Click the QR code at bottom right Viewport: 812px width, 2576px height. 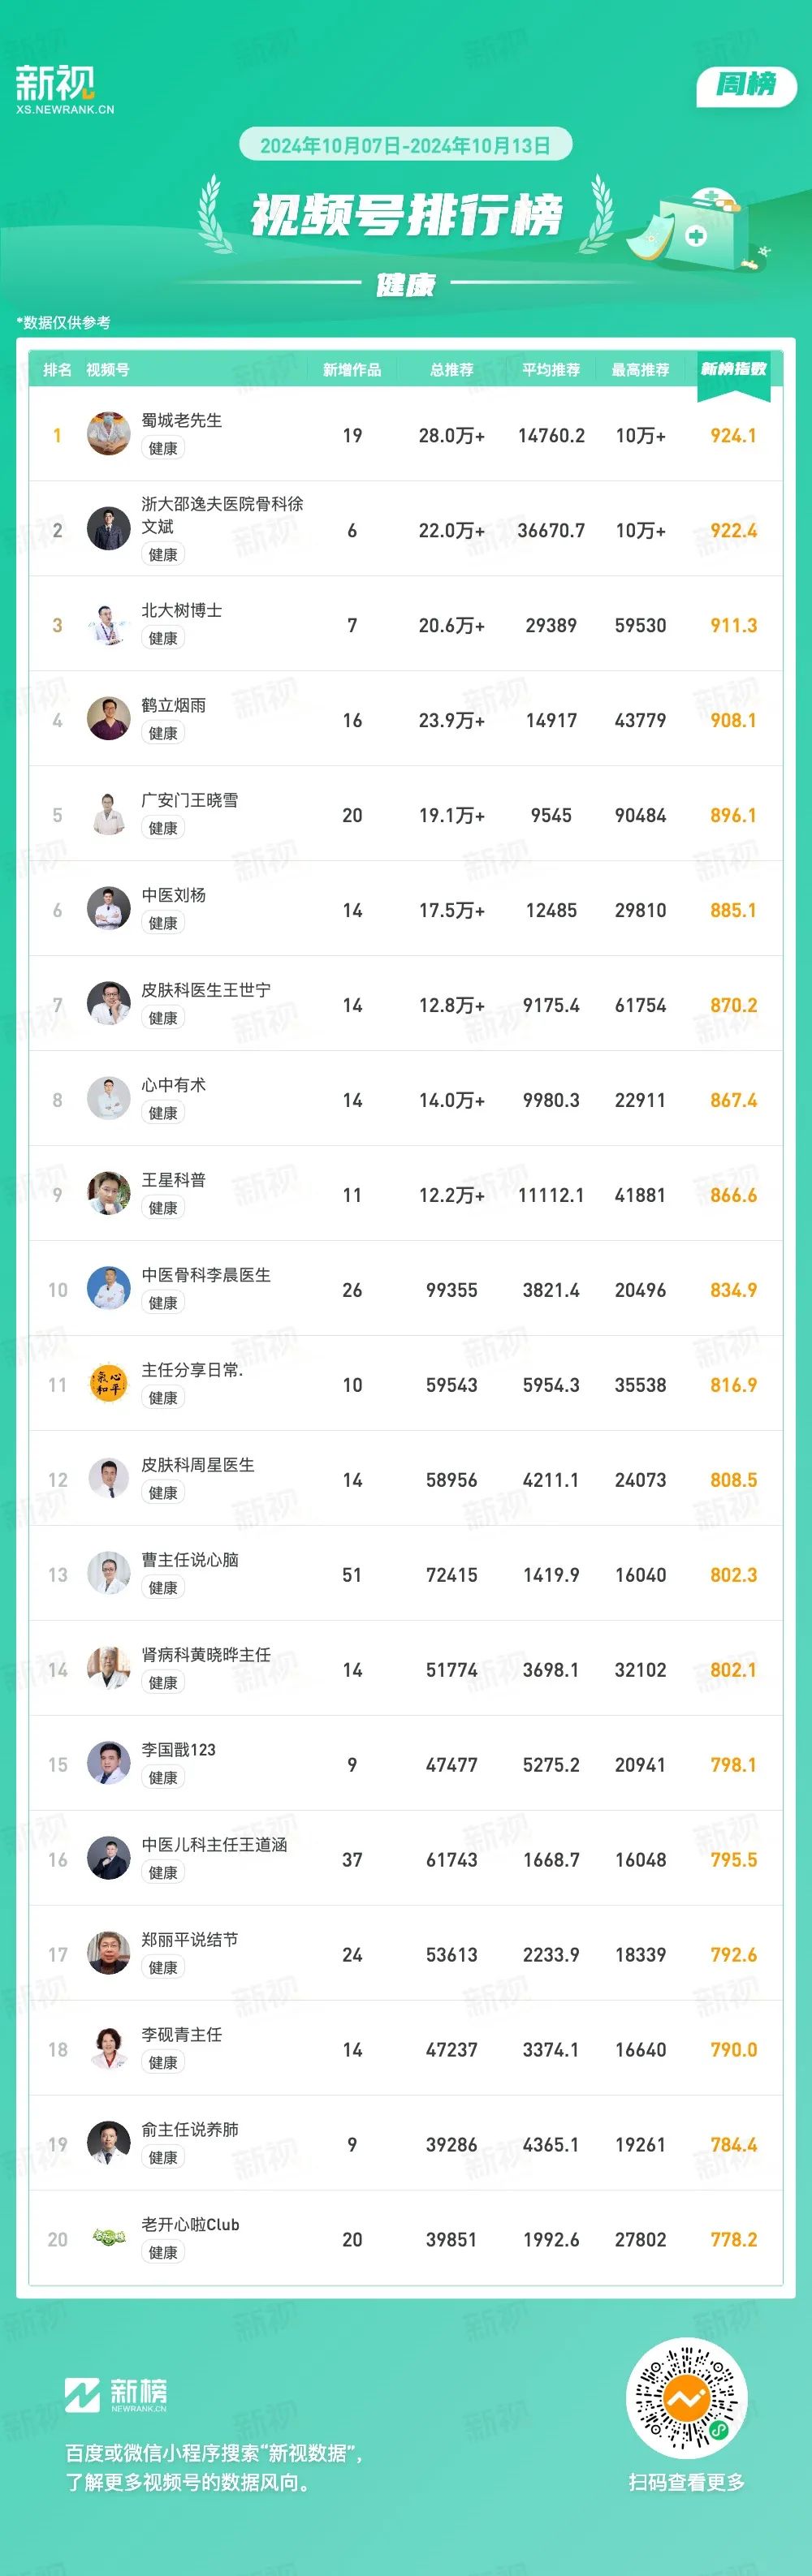686,2397
